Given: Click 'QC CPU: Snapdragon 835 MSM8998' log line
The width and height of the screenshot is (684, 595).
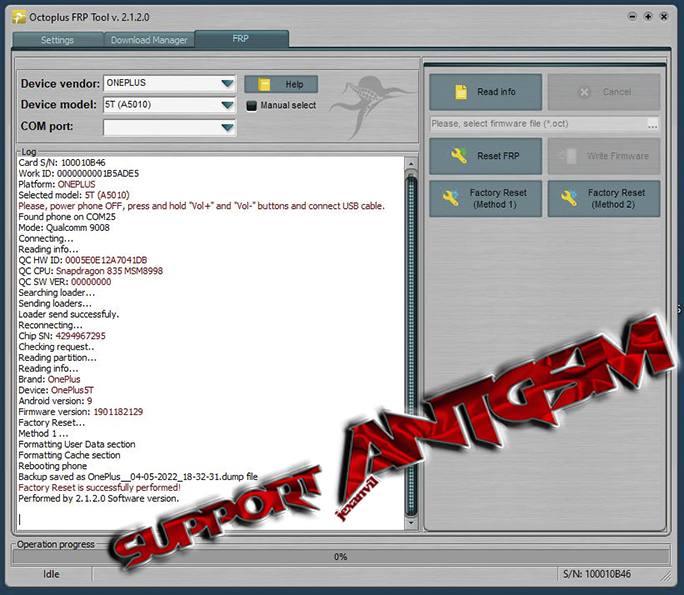Looking at the screenshot, I should 90,271.
